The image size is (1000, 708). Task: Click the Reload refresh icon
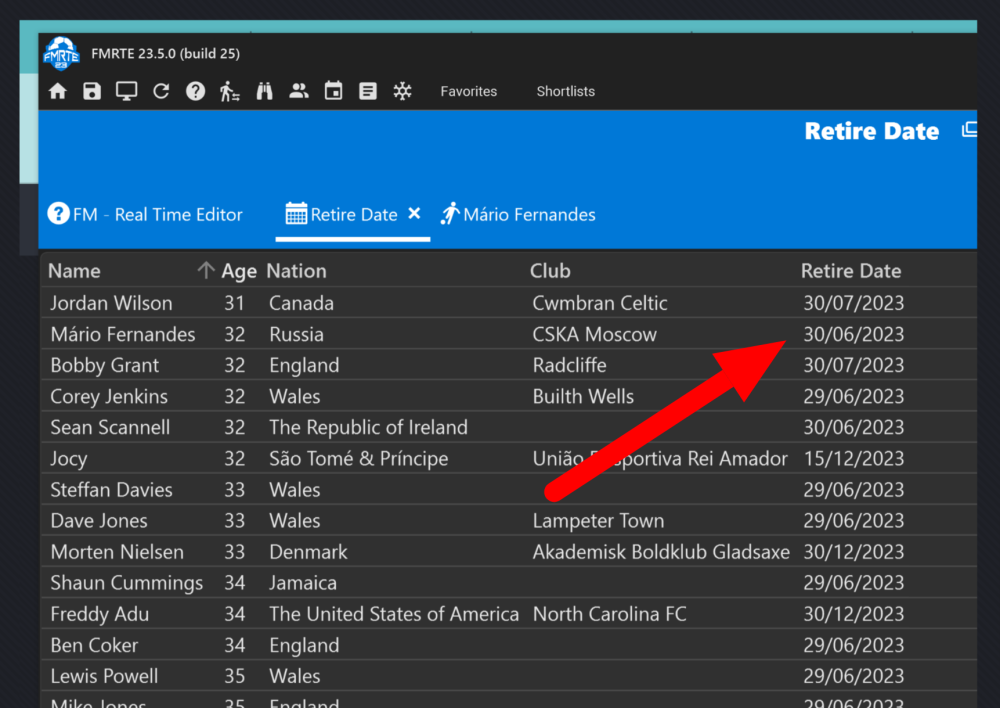click(161, 91)
